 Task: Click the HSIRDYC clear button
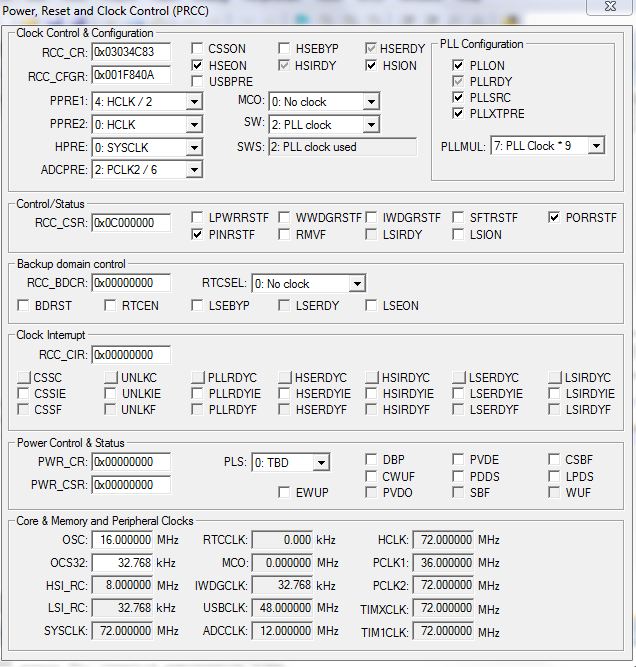[372, 377]
